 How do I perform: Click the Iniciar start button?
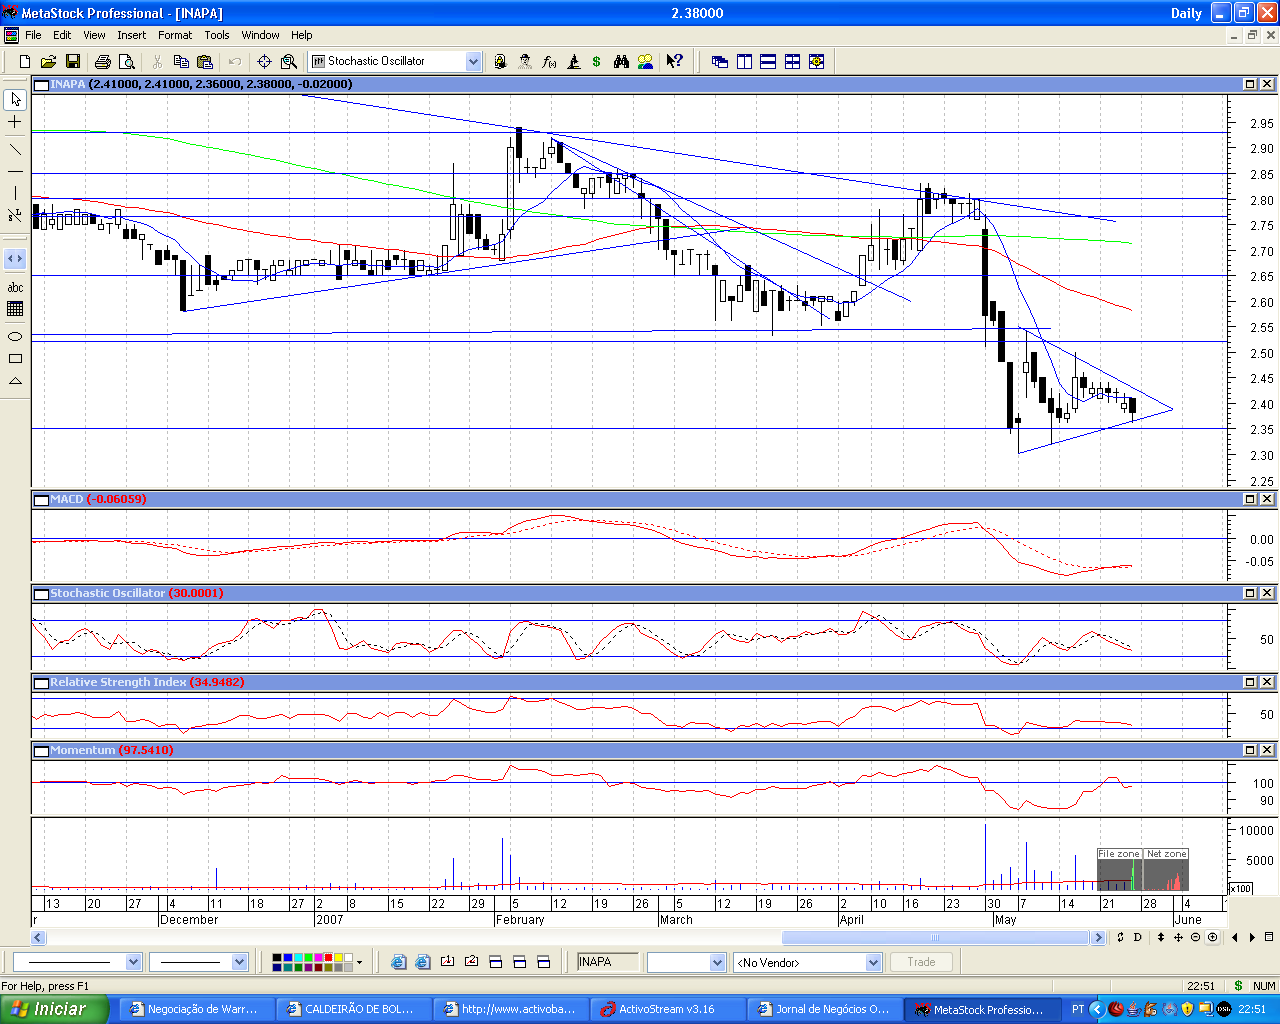tap(52, 1009)
